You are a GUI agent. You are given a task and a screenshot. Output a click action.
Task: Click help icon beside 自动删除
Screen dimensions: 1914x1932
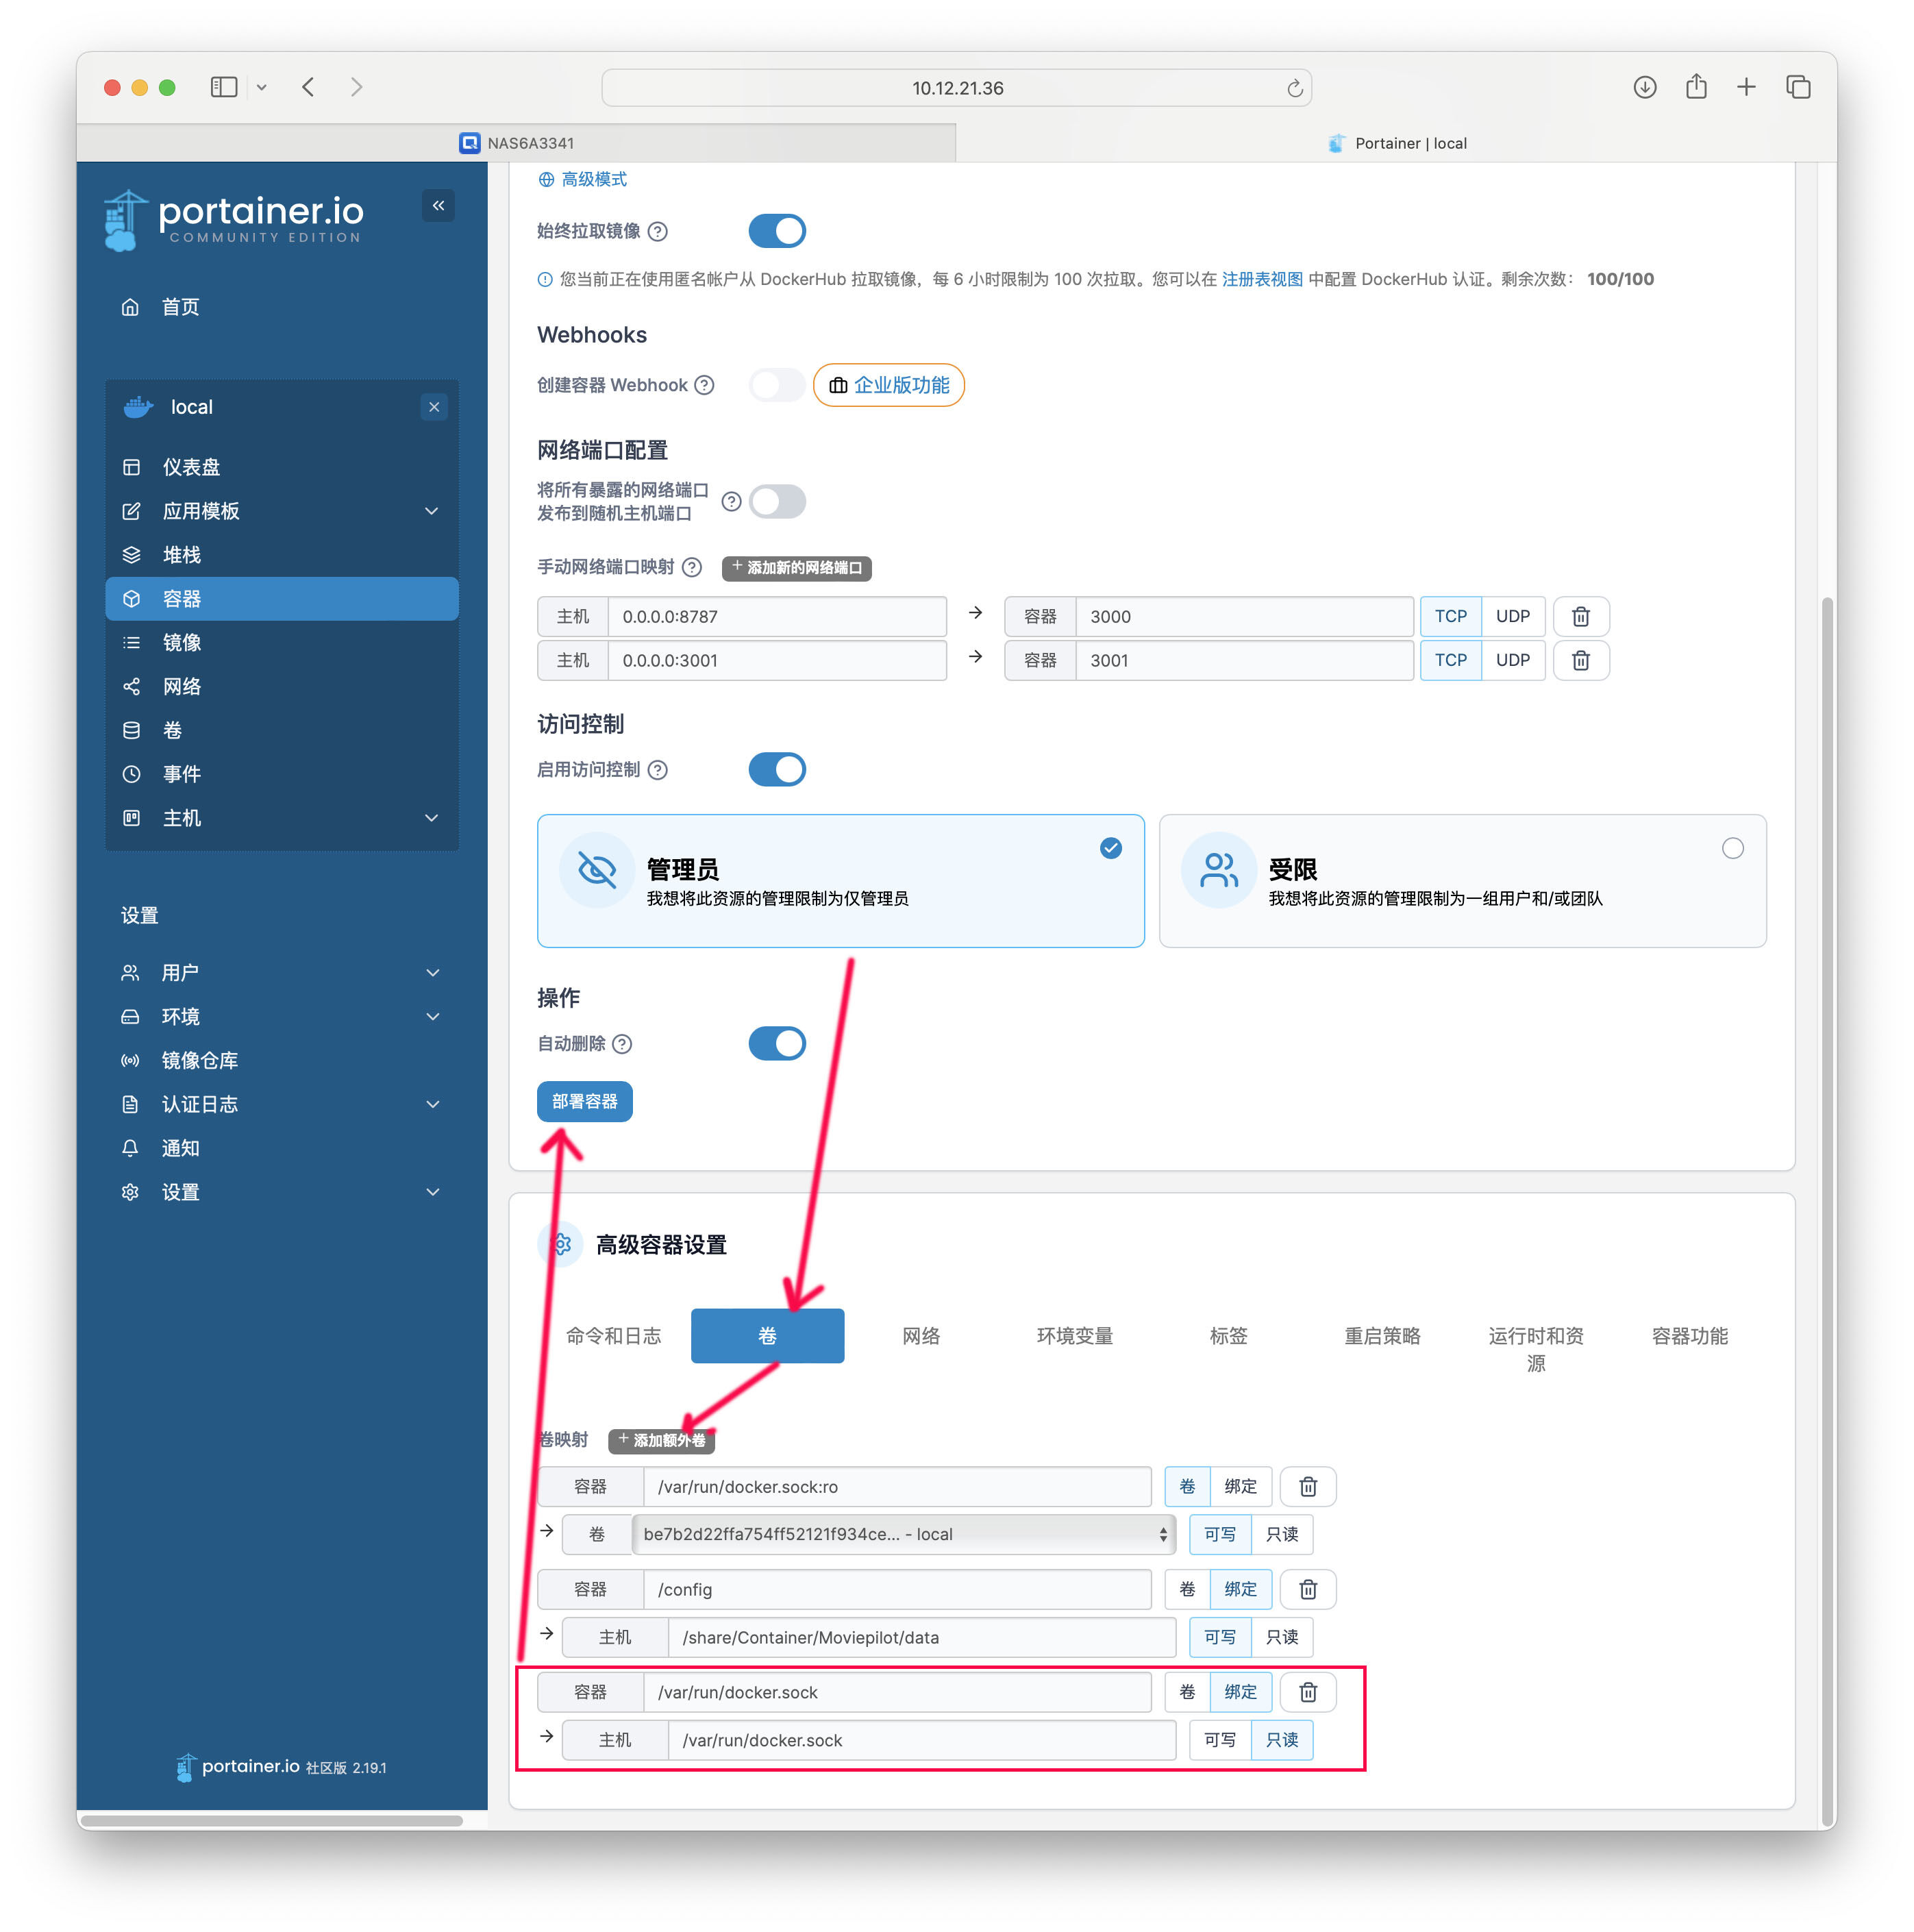pyautogui.click(x=622, y=1044)
